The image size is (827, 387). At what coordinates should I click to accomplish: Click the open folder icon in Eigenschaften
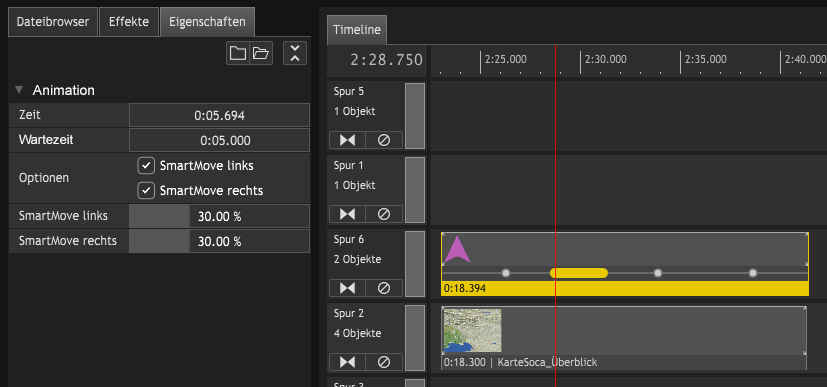pyautogui.click(x=261, y=53)
